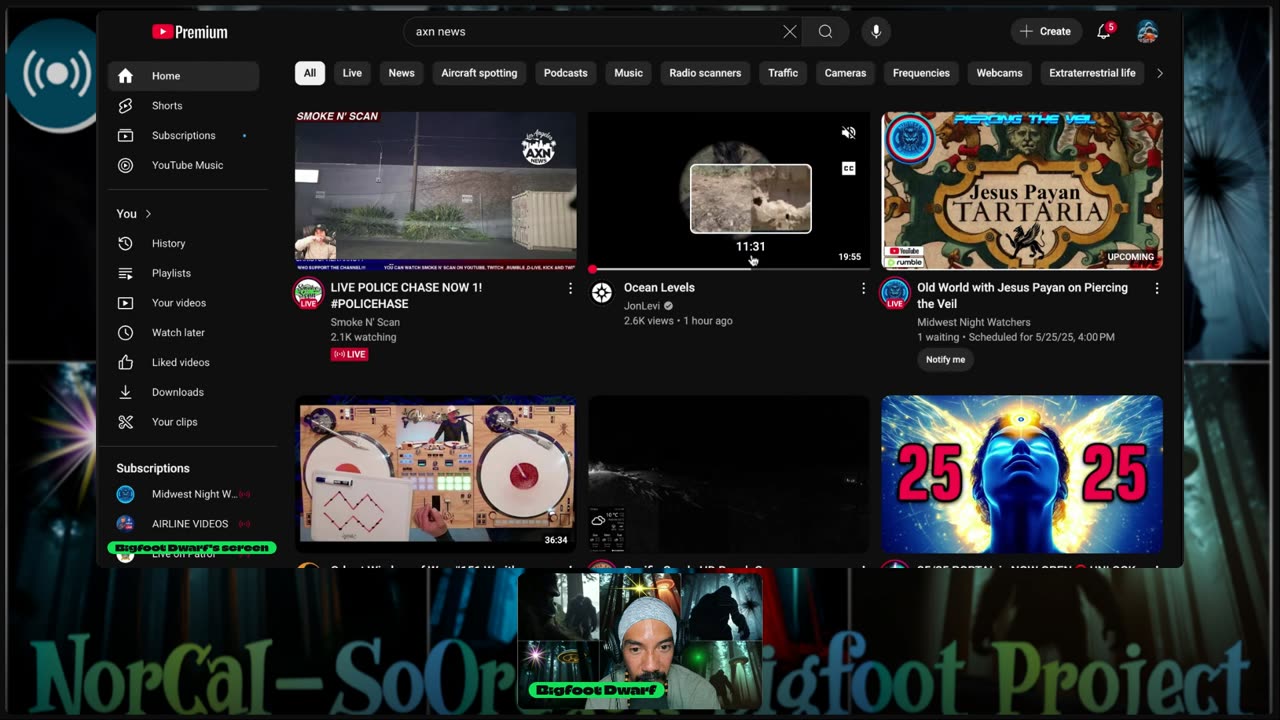The height and width of the screenshot is (720, 1280).
Task: Select the Music filter chip
Action: pyautogui.click(x=628, y=73)
